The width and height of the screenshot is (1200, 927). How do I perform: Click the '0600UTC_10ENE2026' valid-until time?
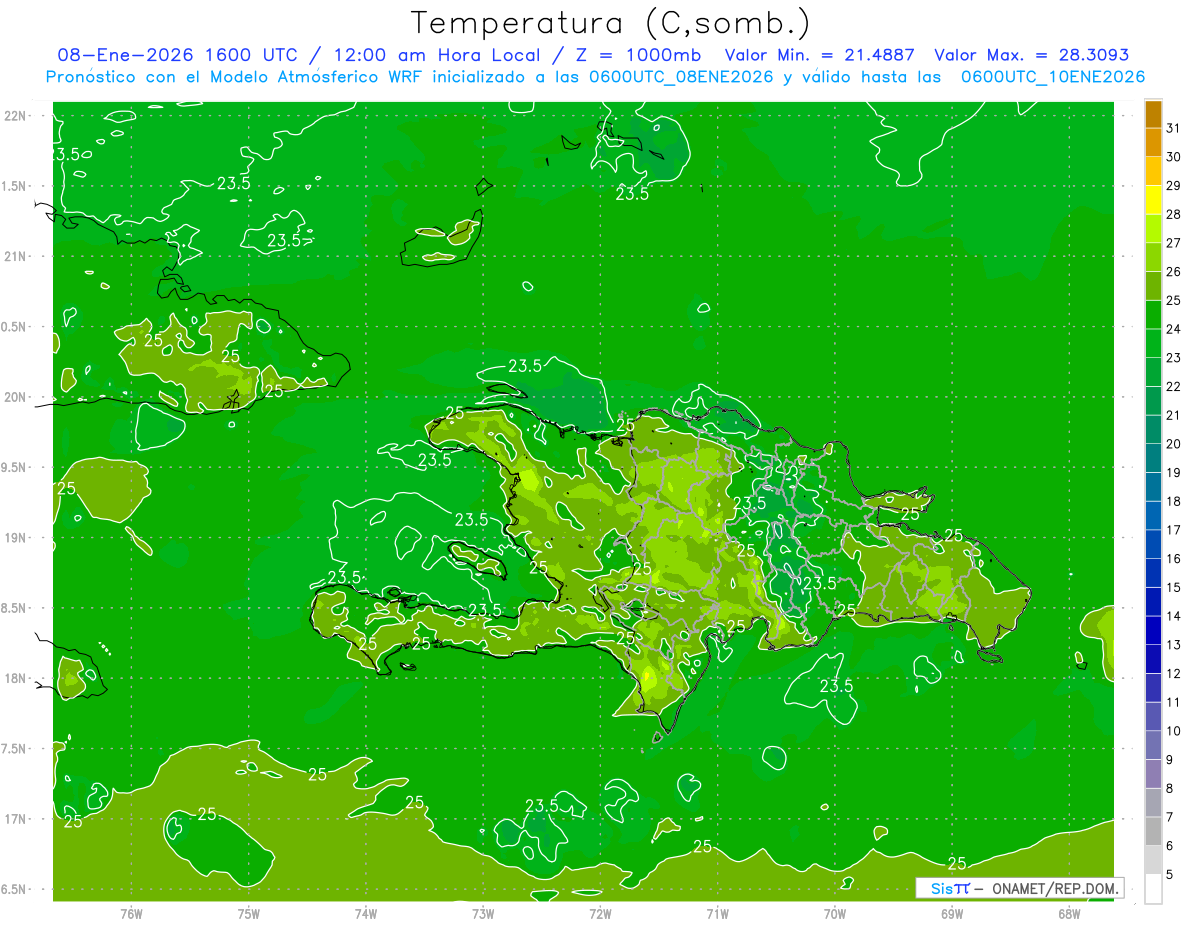point(1053,77)
